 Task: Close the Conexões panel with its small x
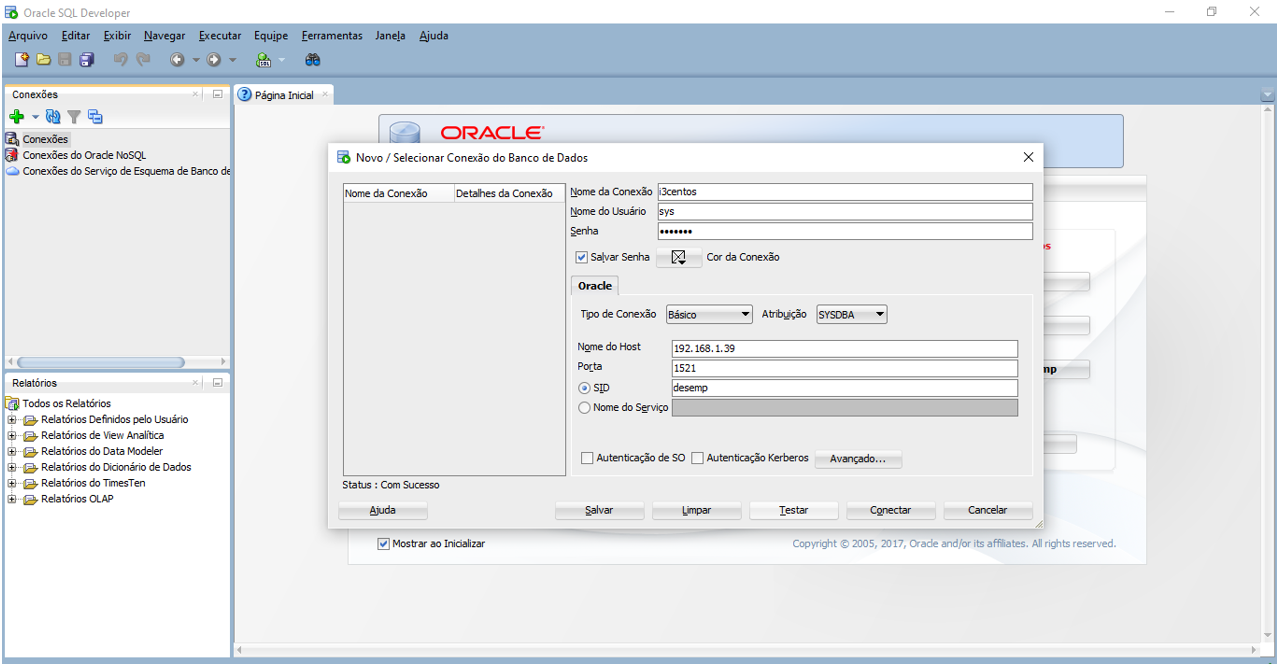pyautogui.click(x=196, y=94)
